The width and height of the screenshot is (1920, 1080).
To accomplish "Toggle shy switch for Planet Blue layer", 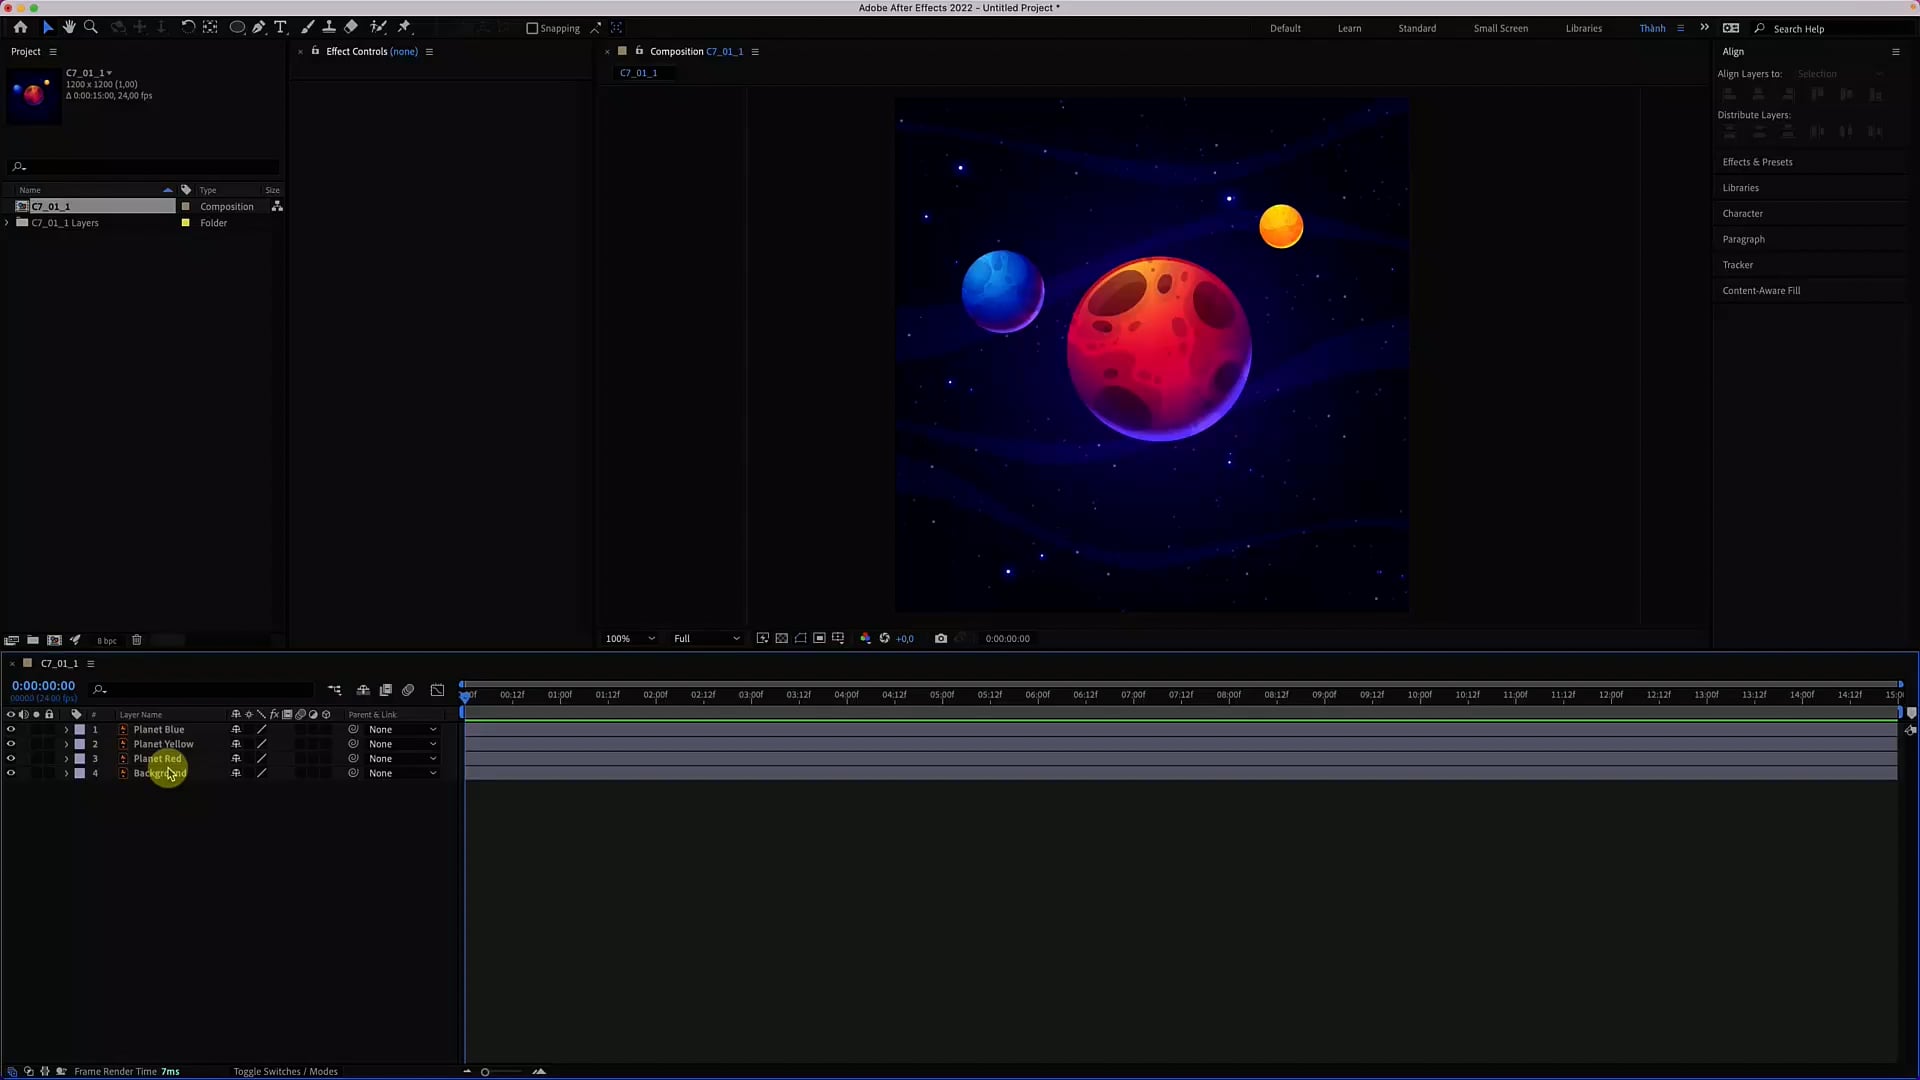I will (x=236, y=730).
